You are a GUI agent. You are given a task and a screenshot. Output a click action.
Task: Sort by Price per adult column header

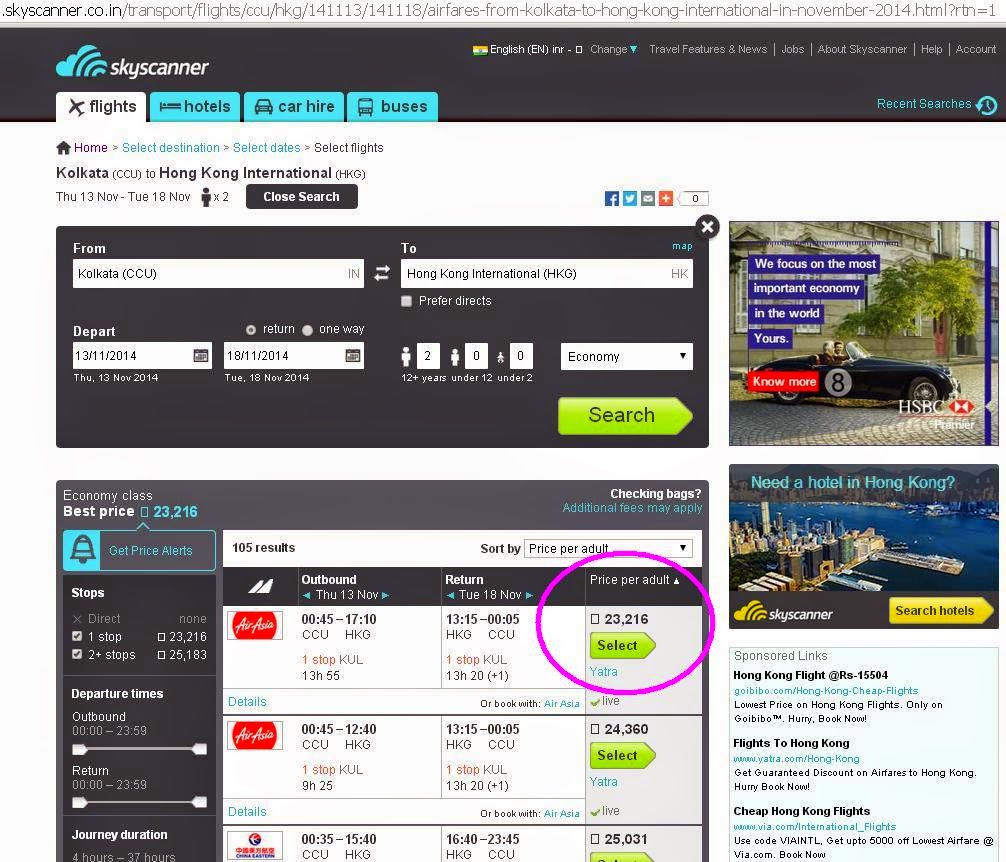coord(634,580)
